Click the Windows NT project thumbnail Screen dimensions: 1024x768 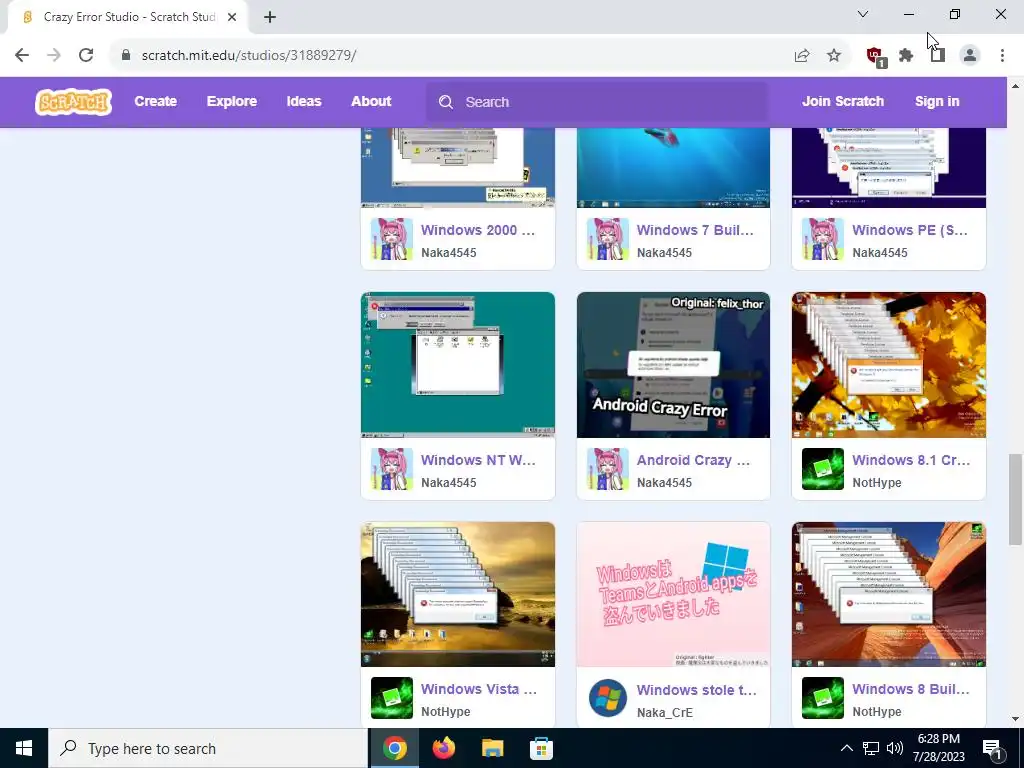458,364
